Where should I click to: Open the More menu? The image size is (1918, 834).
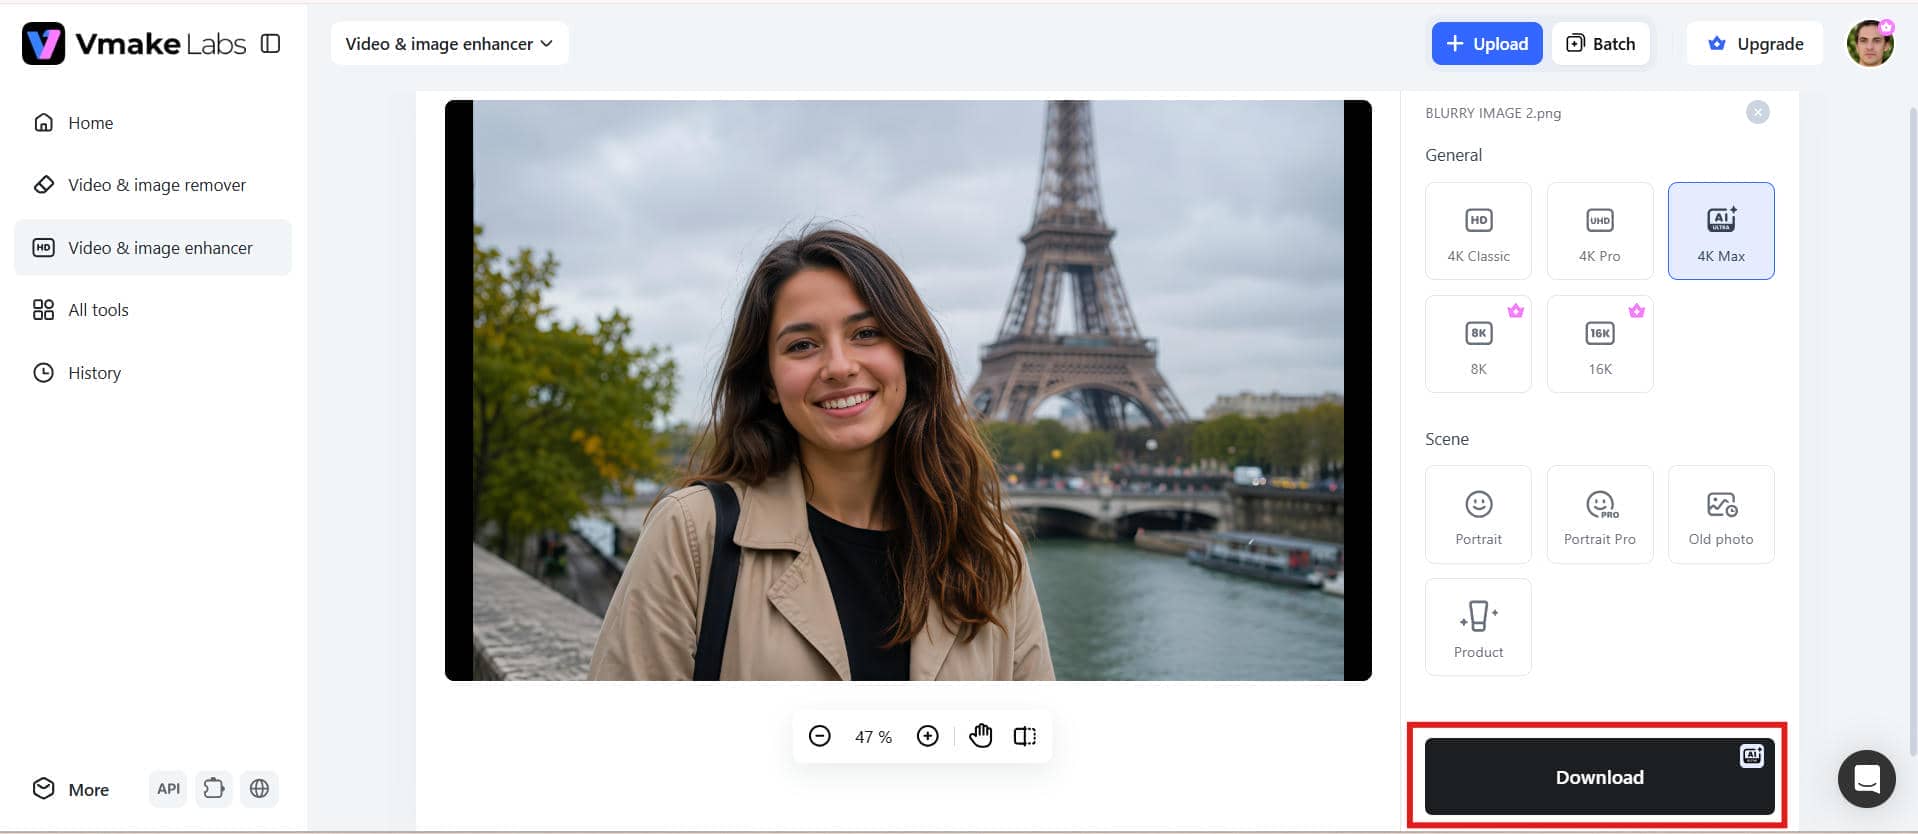(x=71, y=789)
